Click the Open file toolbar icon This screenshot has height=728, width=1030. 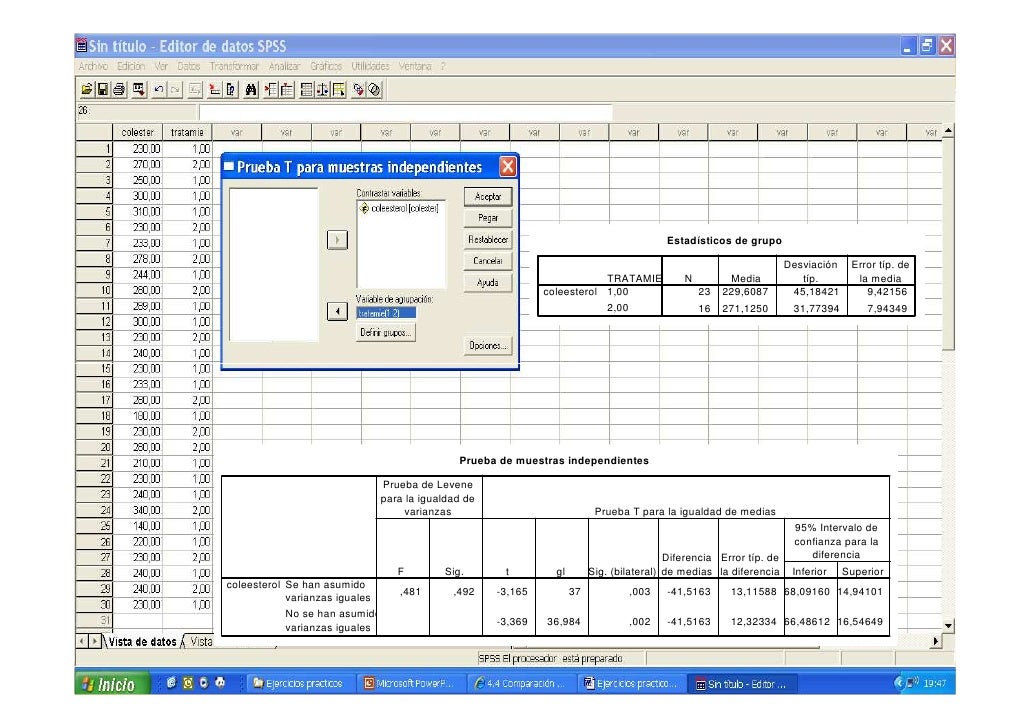87,89
